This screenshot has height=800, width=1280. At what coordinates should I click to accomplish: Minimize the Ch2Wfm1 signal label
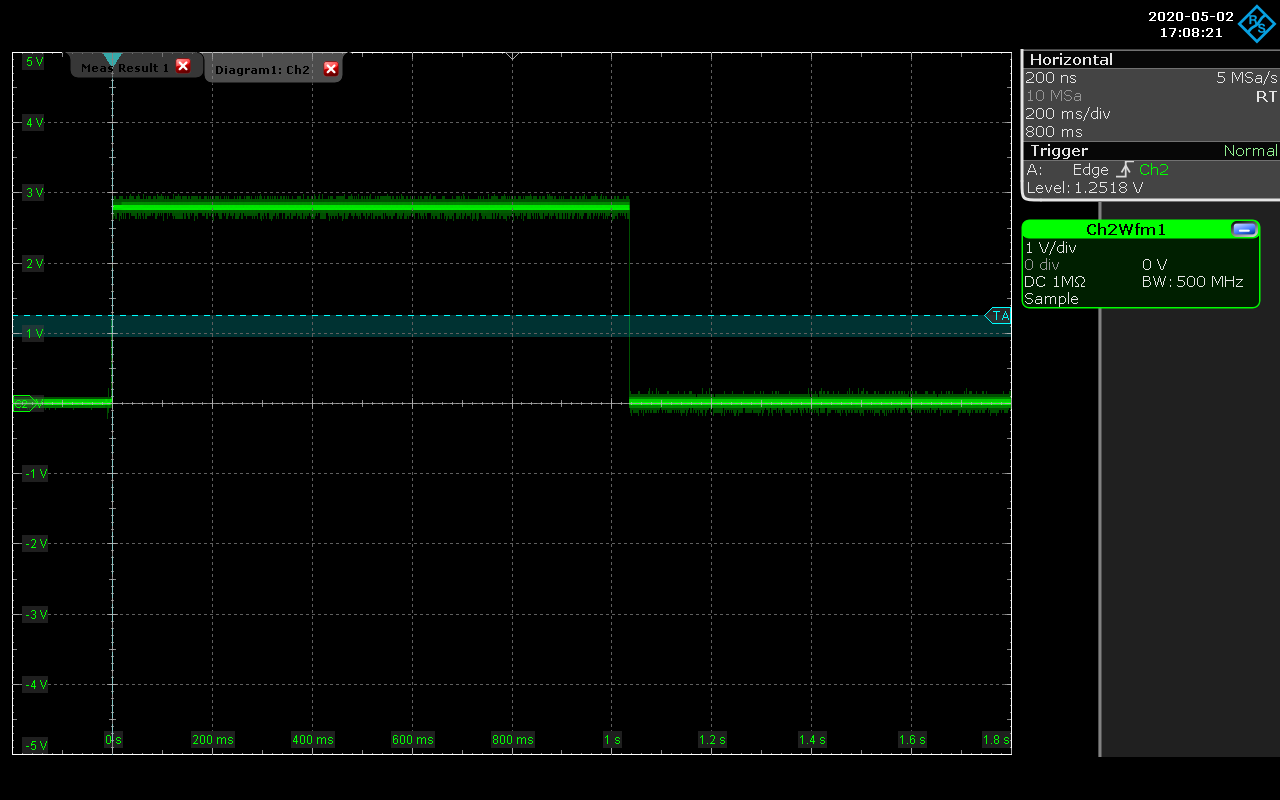(1244, 229)
